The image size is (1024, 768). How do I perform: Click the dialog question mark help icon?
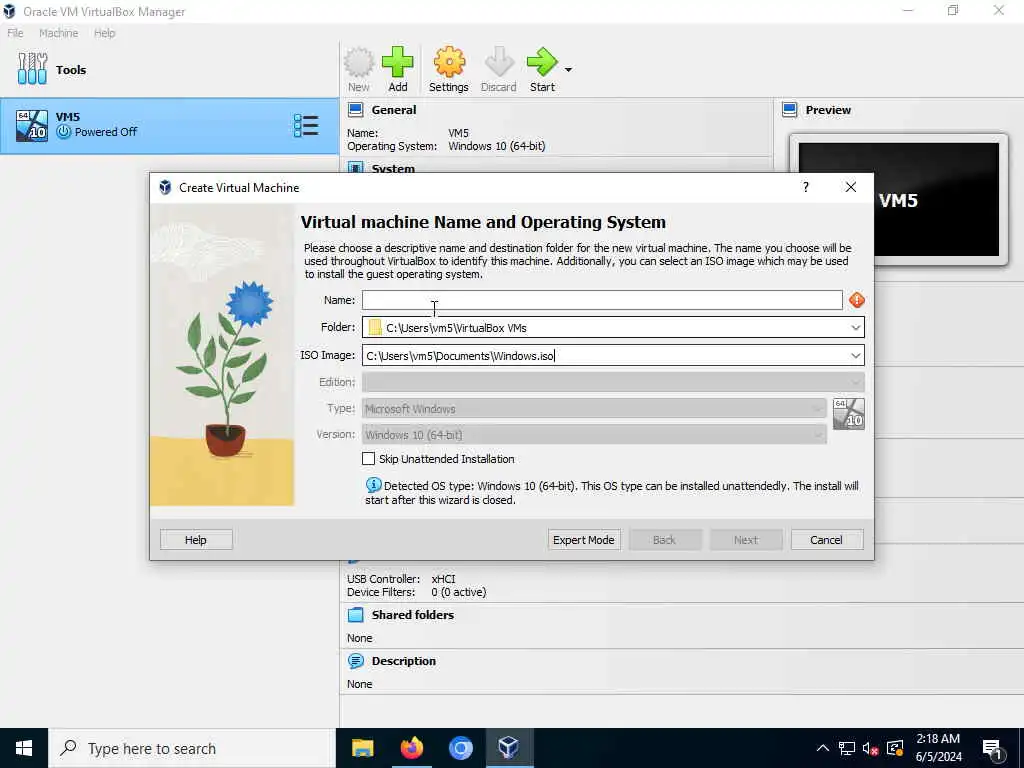pos(806,187)
